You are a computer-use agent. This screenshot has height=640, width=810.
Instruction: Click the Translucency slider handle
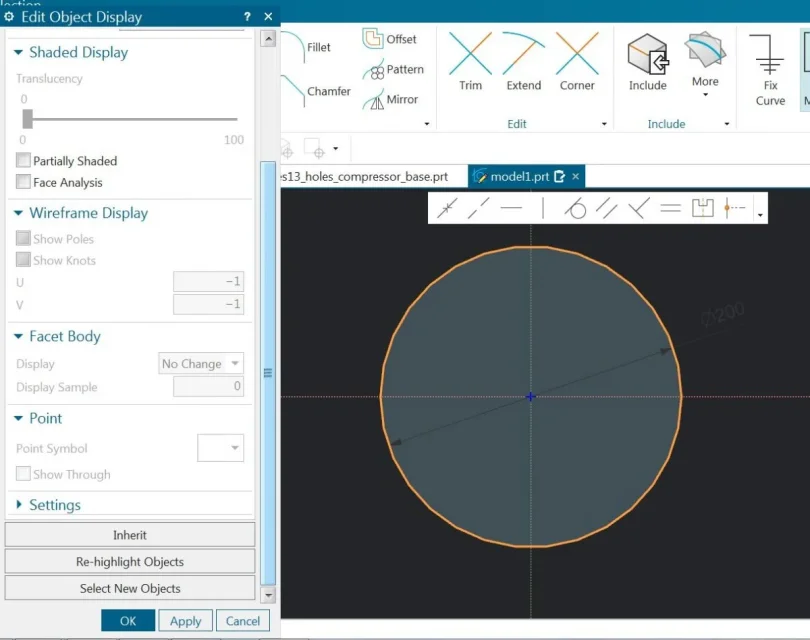(28, 119)
